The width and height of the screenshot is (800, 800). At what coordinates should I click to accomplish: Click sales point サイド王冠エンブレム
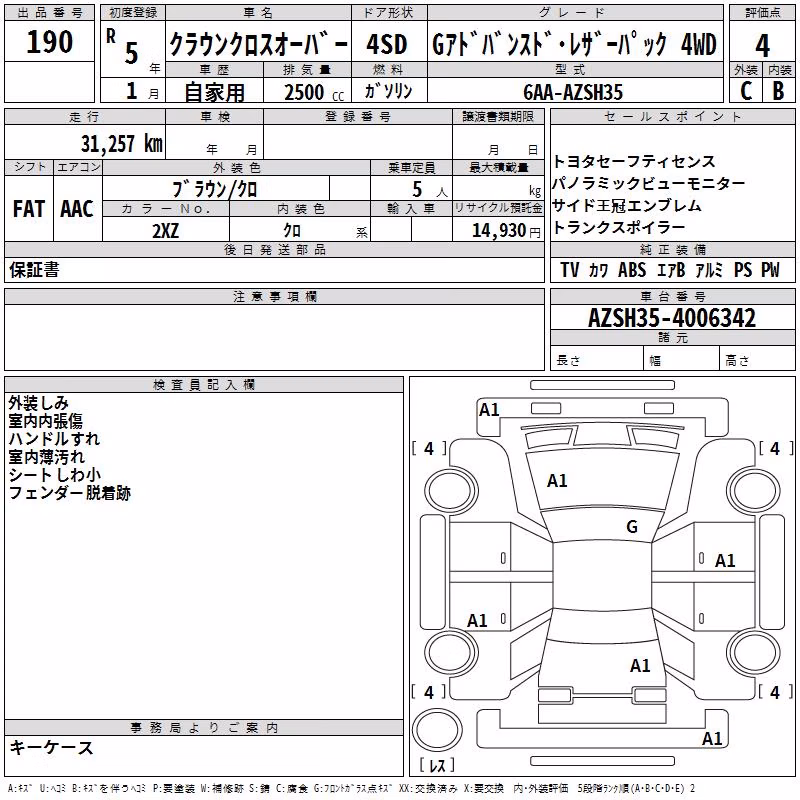click(627, 205)
